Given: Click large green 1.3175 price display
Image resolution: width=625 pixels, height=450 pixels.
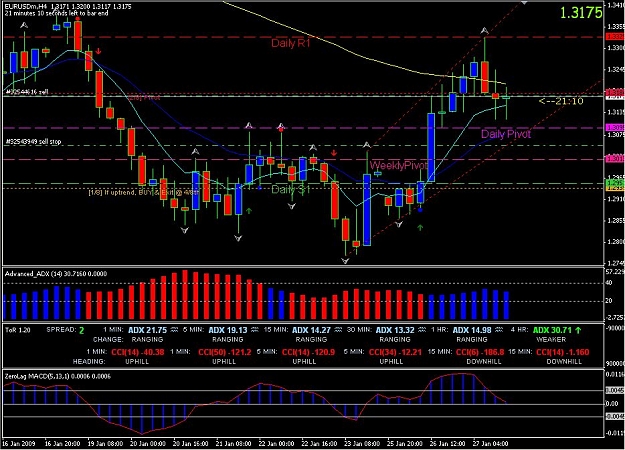Looking at the screenshot, I should pyautogui.click(x=581, y=13).
